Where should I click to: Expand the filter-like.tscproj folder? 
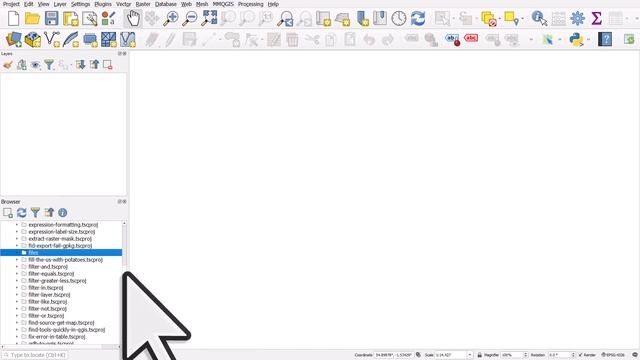17,302
